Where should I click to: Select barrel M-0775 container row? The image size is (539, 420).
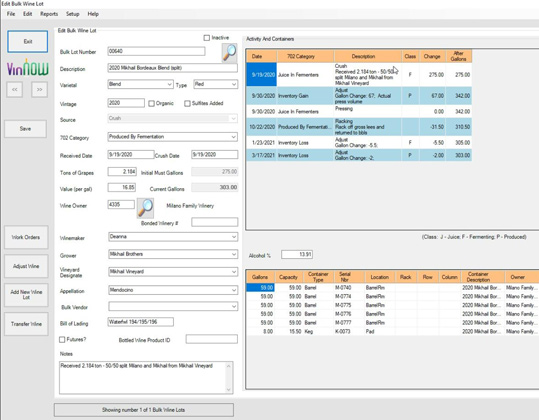coord(393,305)
